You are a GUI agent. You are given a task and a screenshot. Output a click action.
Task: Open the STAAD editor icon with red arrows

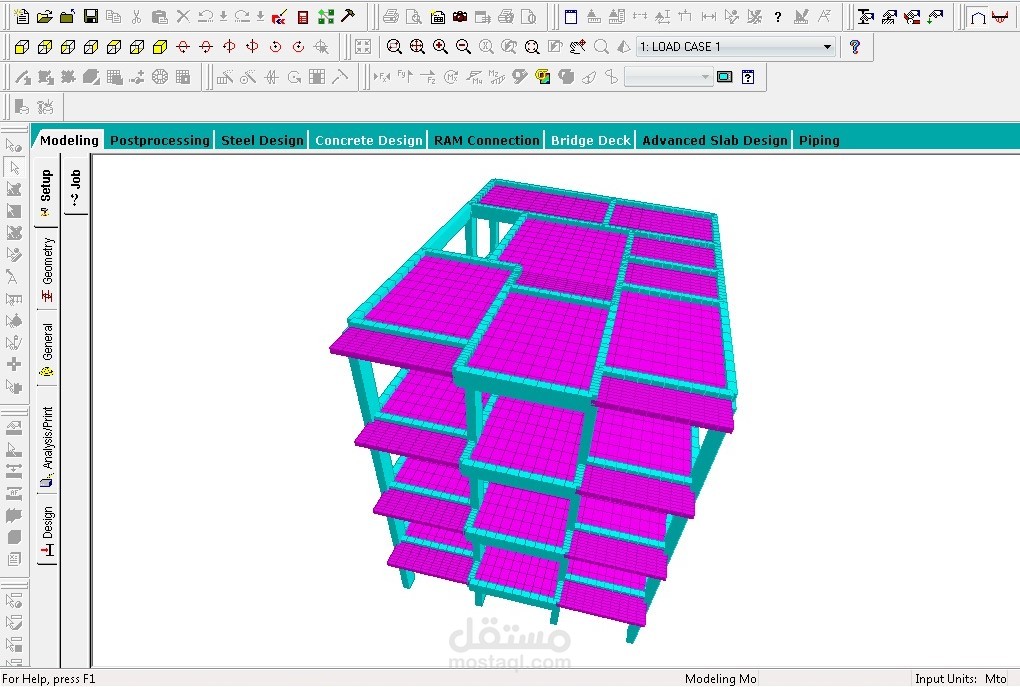[279, 16]
